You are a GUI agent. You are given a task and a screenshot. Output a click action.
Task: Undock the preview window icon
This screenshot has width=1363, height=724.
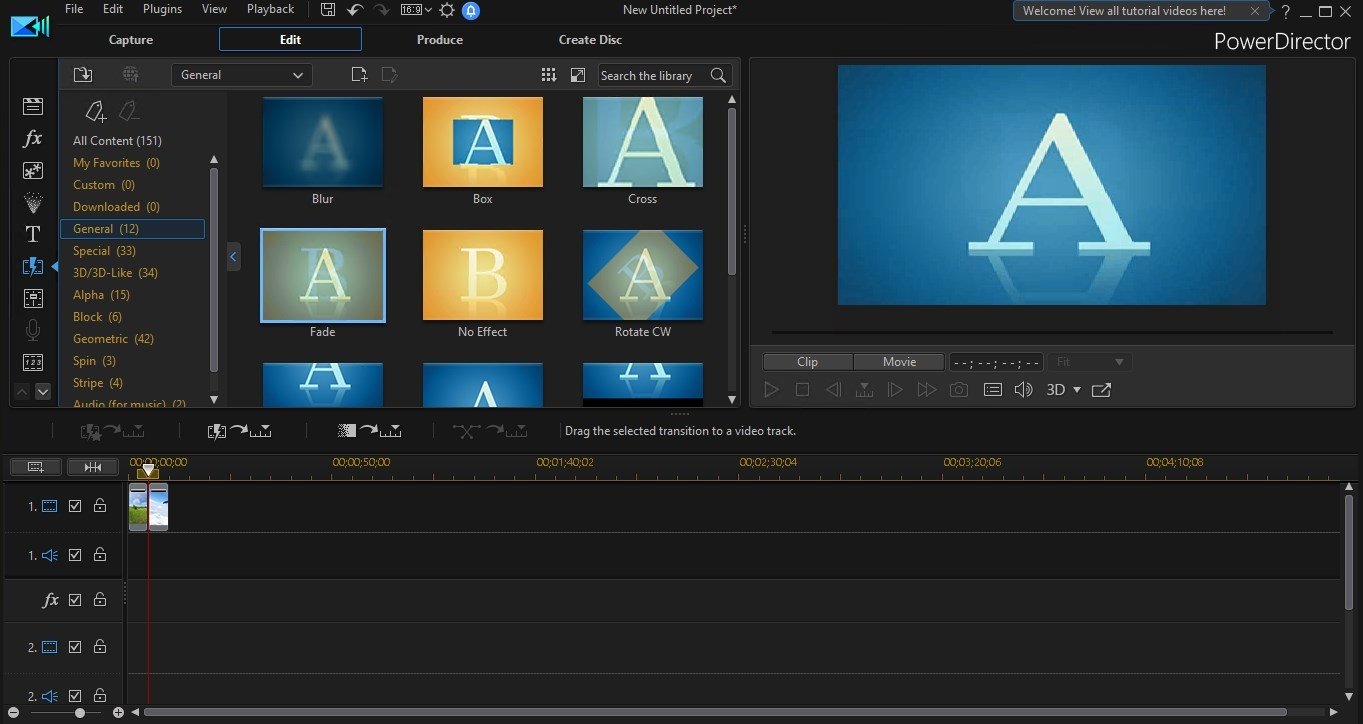pos(1101,390)
